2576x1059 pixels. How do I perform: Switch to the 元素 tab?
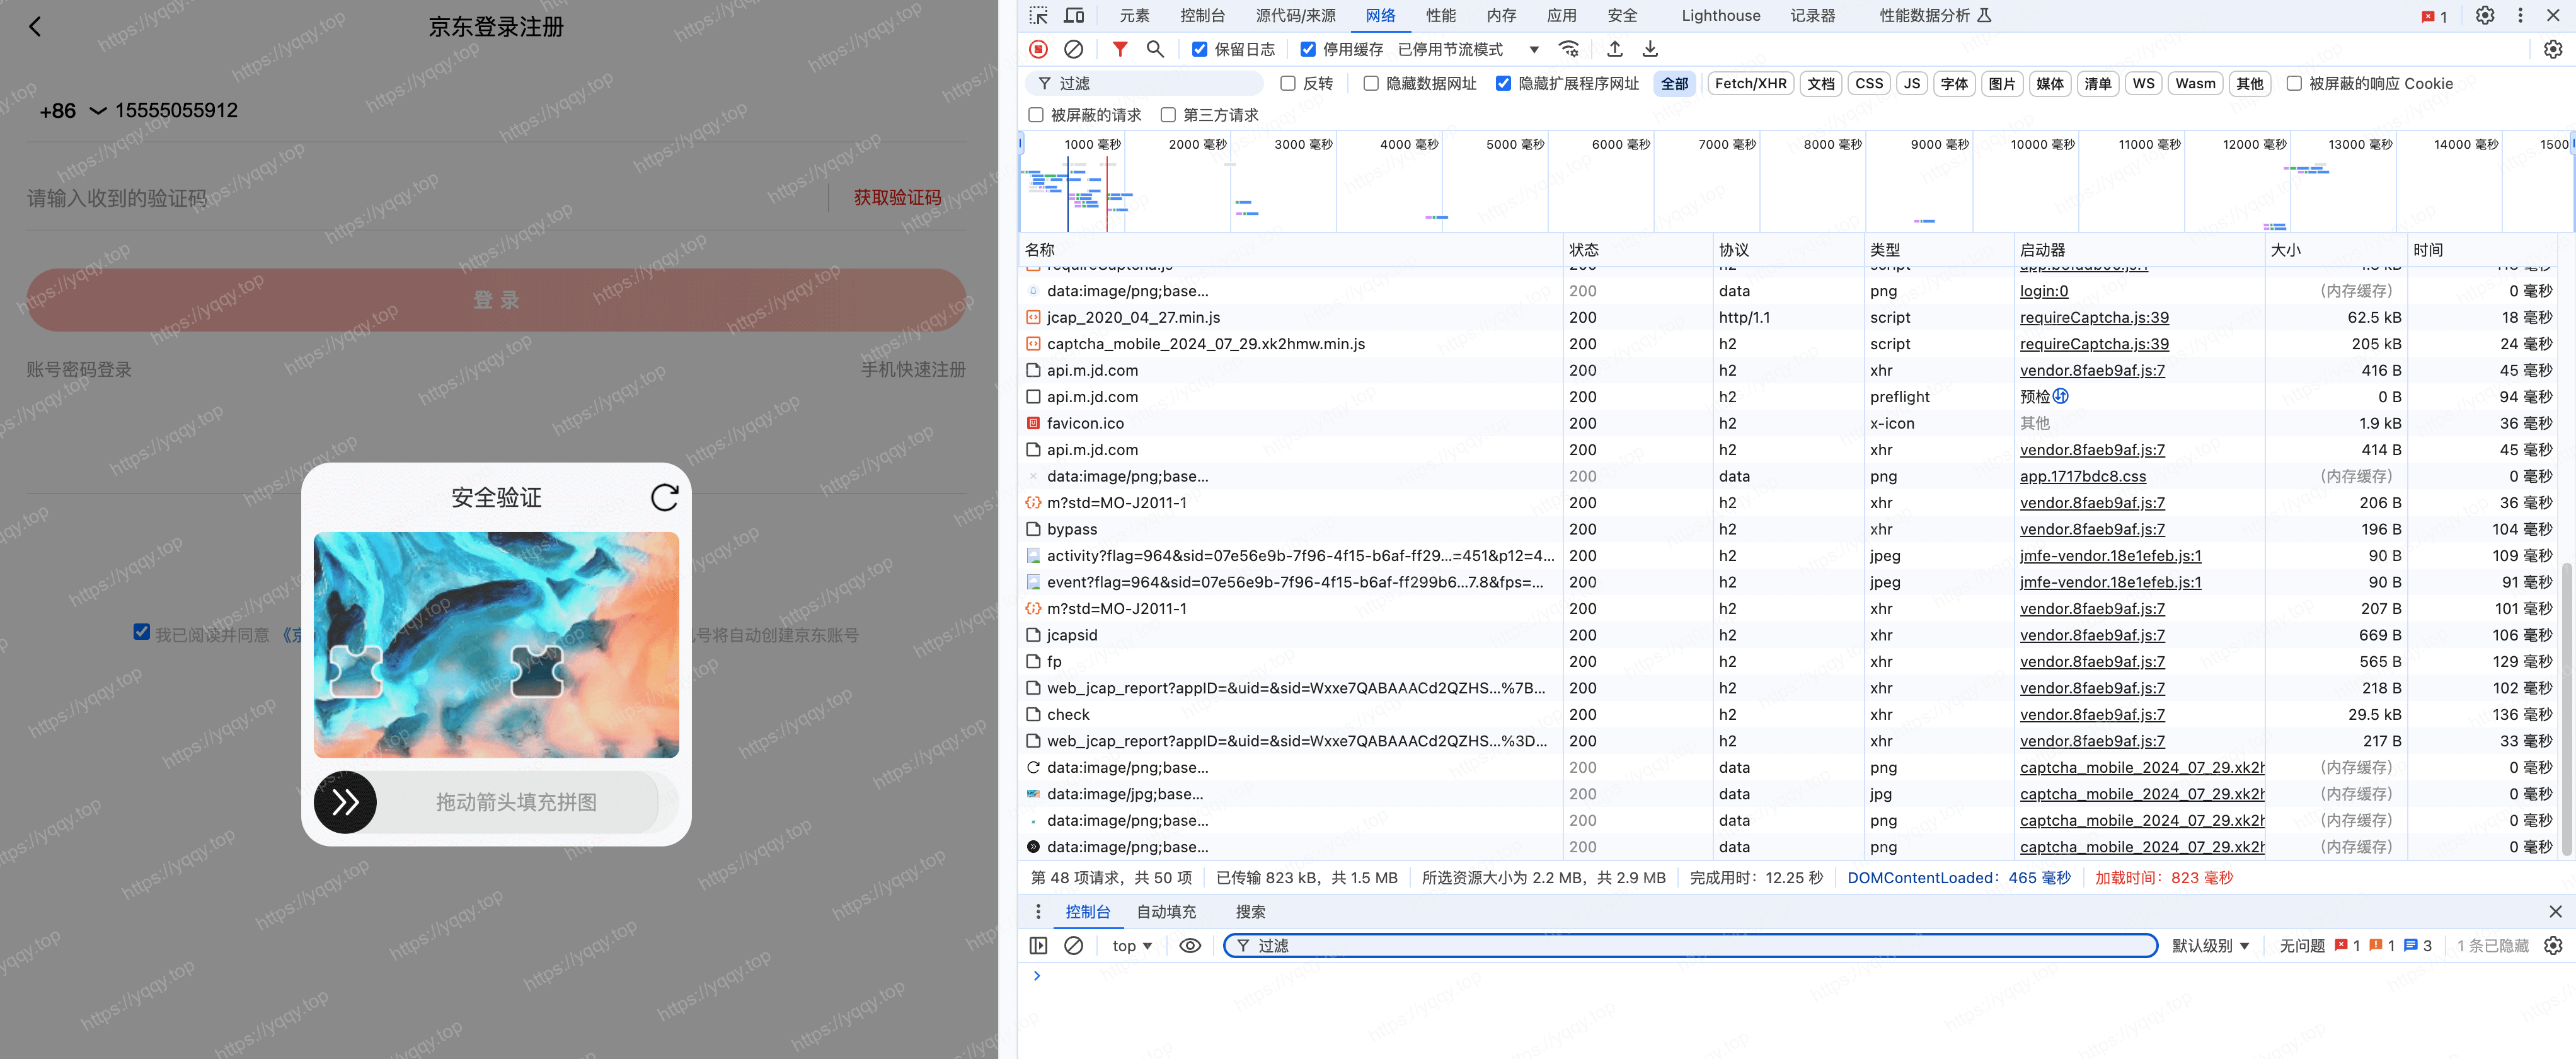(1134, 16)
